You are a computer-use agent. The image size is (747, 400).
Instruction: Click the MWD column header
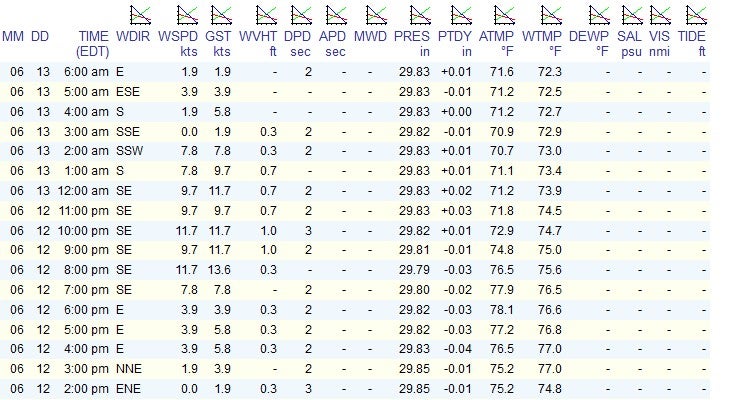pyautogui.click(x=370, y=37)
